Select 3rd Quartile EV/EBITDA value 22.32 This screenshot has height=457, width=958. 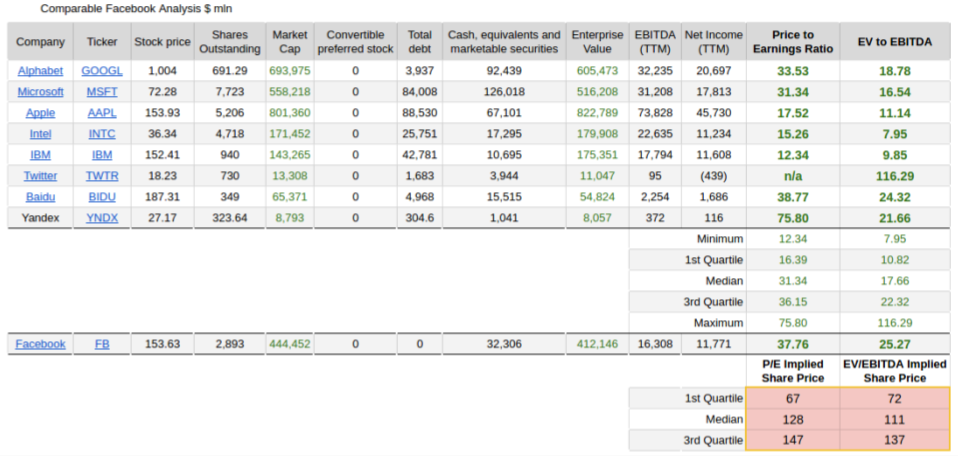point(895,302)
